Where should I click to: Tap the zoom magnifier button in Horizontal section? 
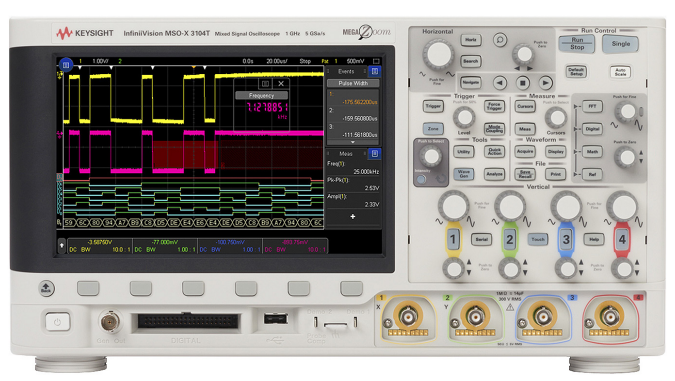pyautogui.click(x=500, y=40)
